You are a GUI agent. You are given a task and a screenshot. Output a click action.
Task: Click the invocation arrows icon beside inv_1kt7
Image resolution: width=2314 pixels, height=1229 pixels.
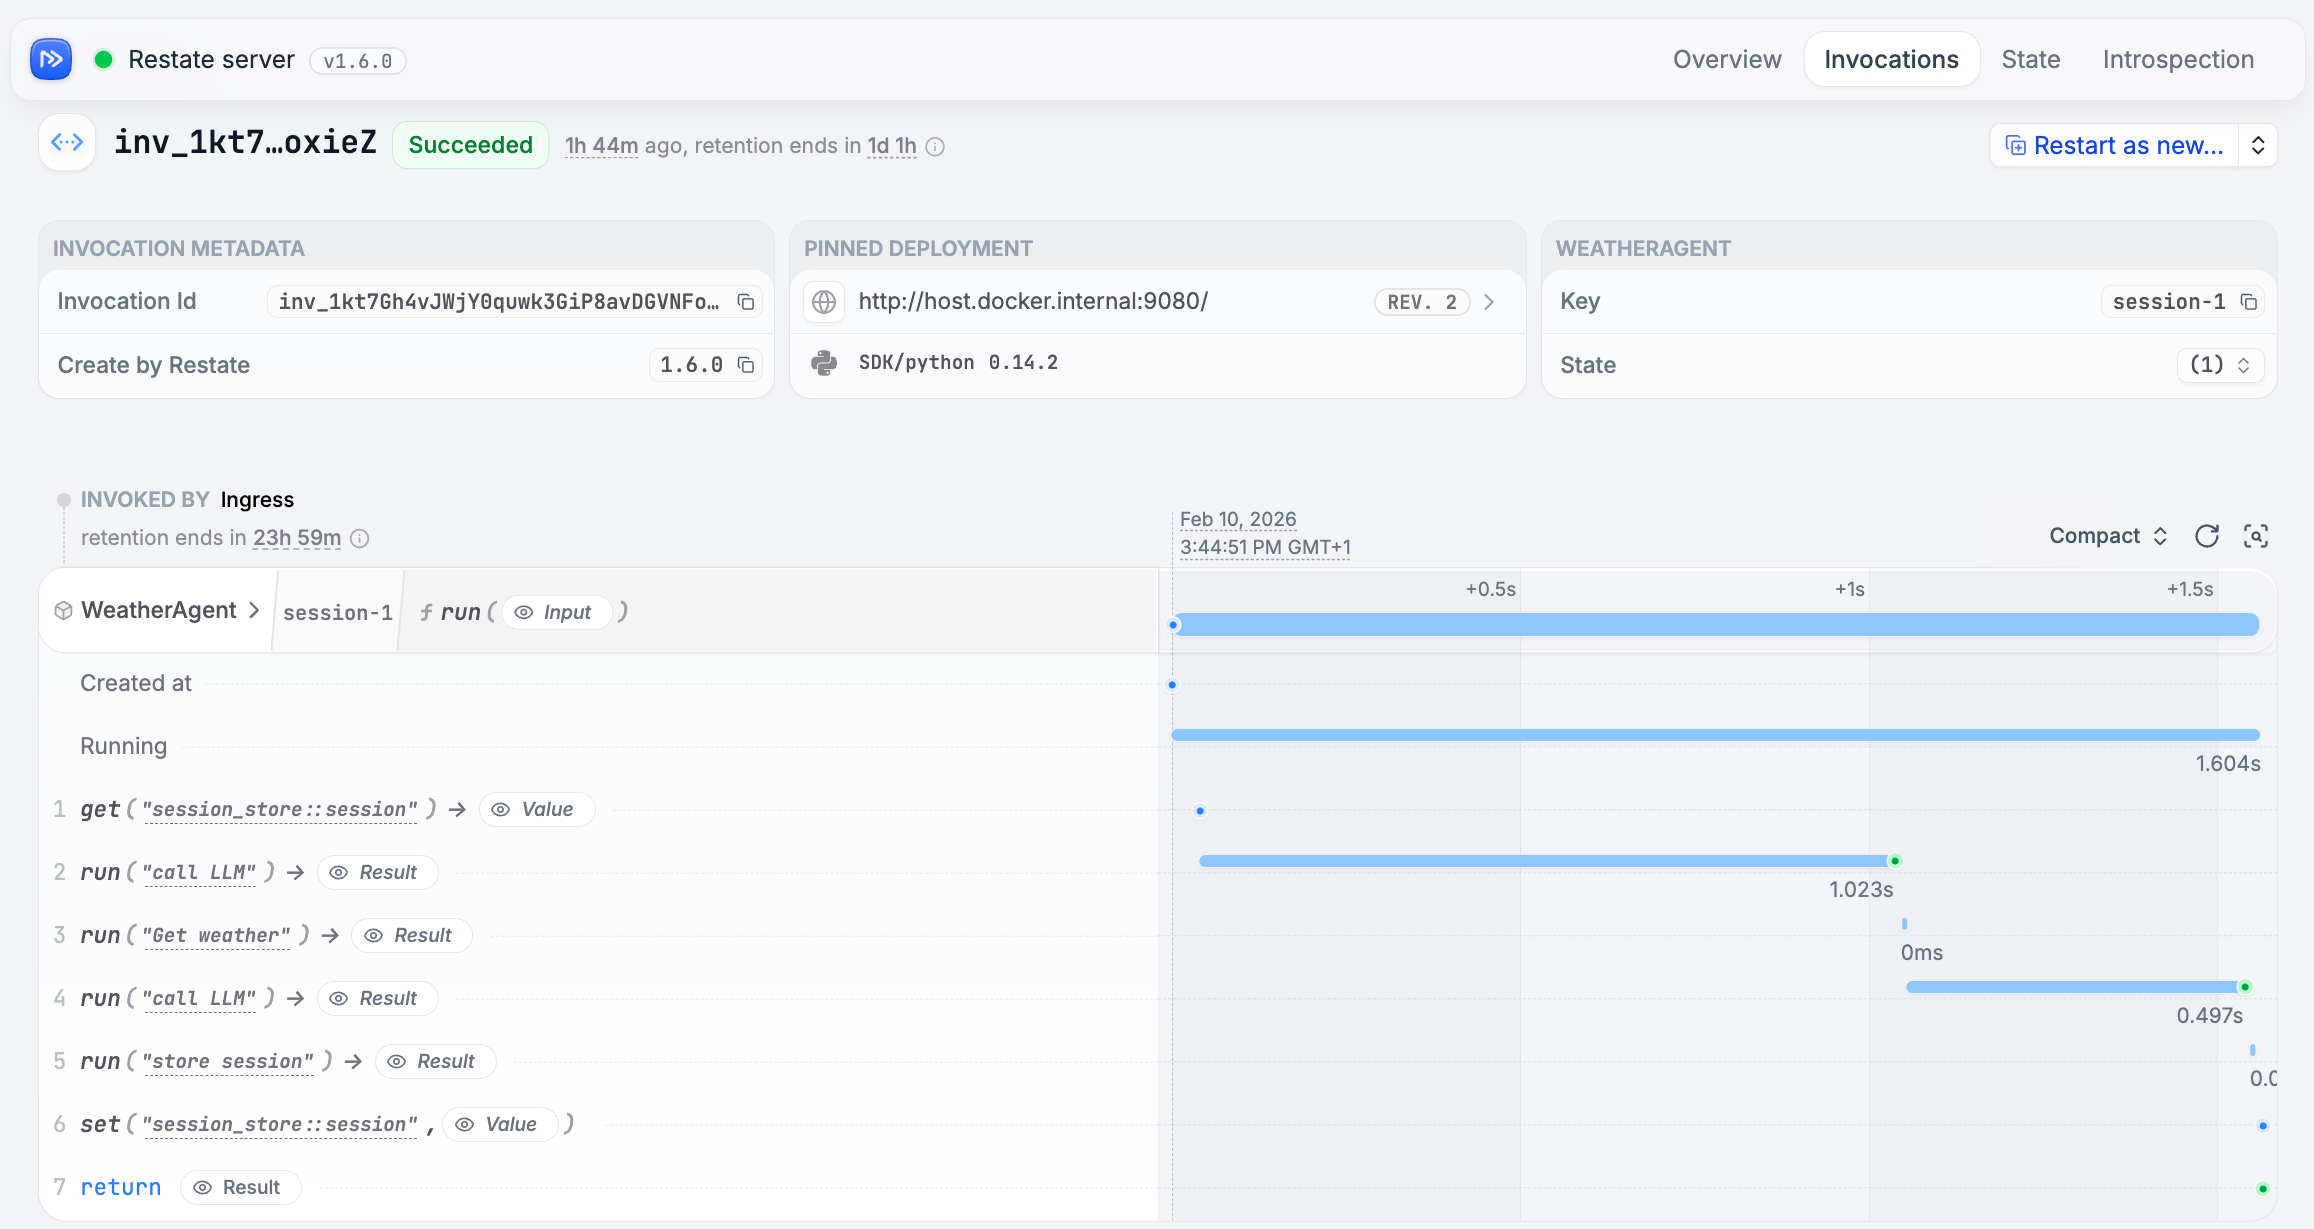(67, 142)
